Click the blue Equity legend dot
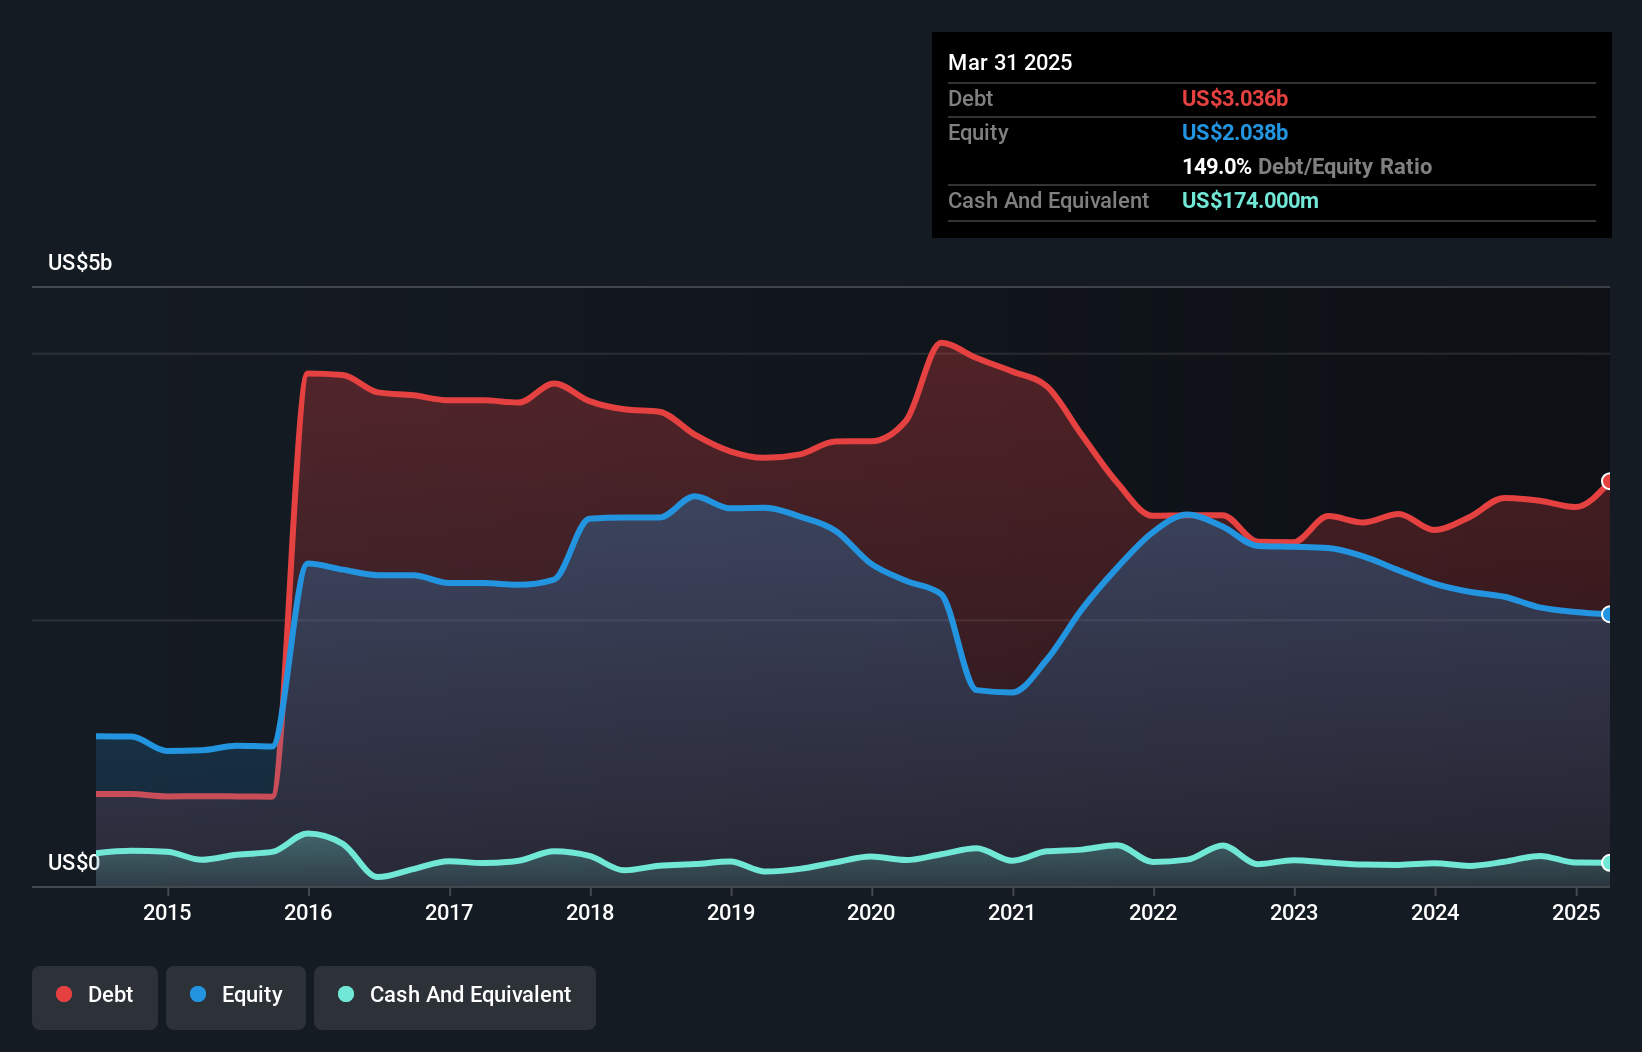 (x=198, y=994)
